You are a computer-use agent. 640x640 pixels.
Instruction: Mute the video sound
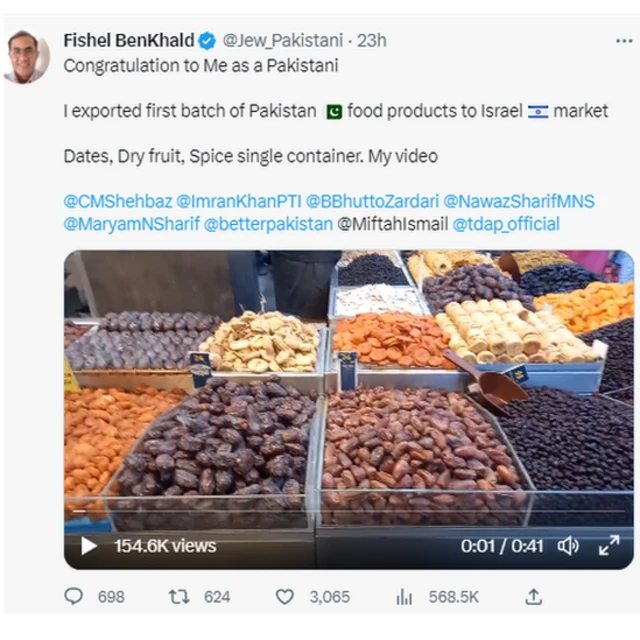pos(568,546)
